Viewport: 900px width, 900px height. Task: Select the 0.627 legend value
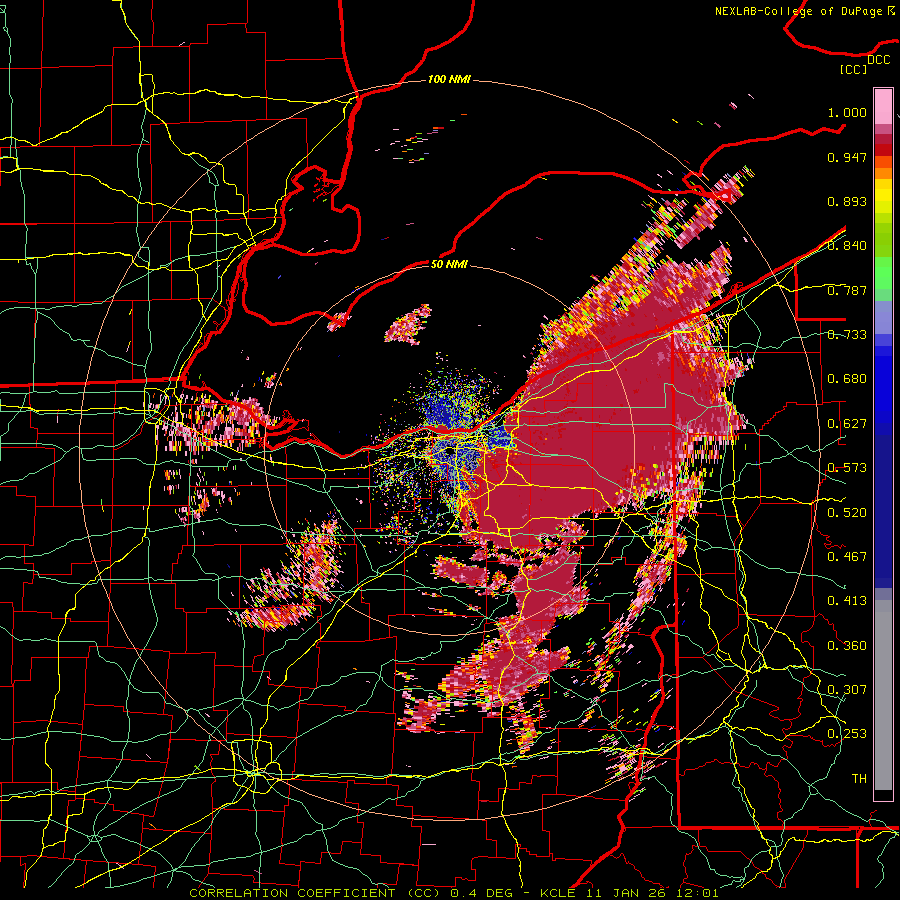[847, 424]
